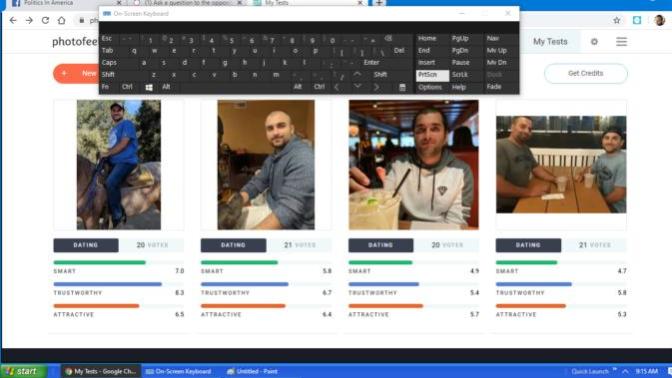Open the Chrome profile avatar
672x378 pixels.
click(660, 20)
